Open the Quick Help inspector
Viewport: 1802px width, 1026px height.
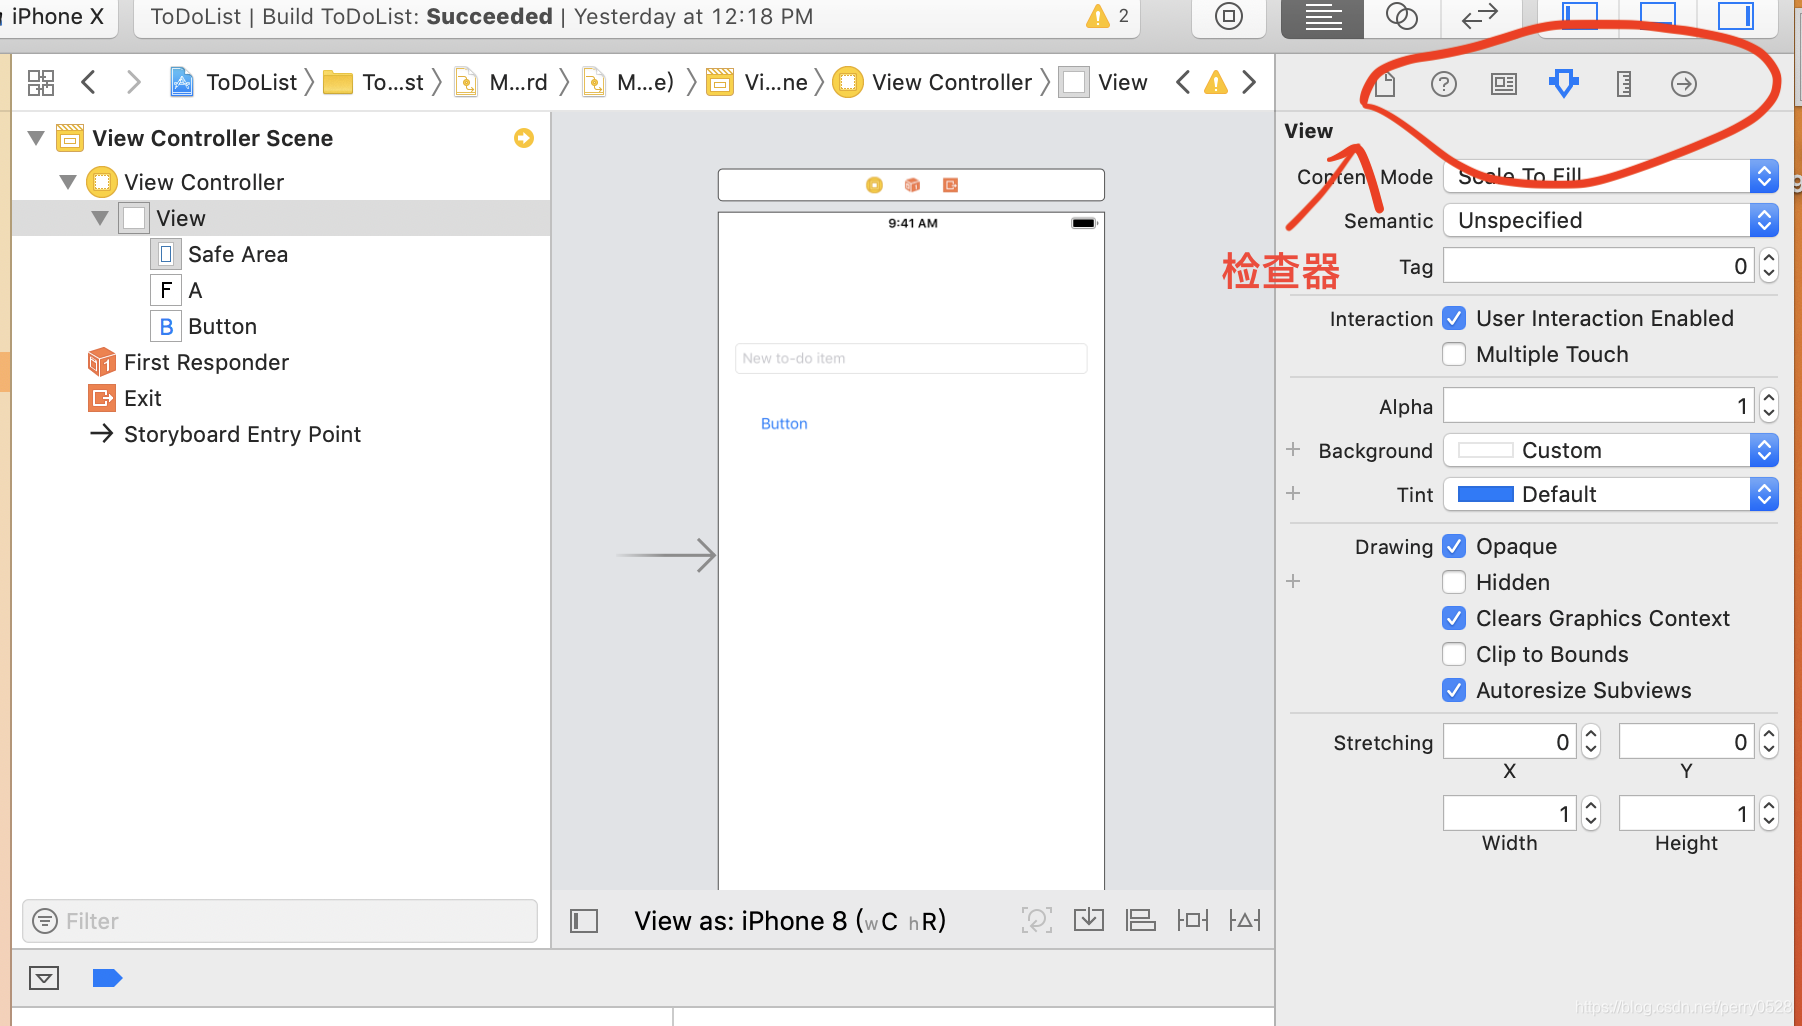[x=1444, y=84]
